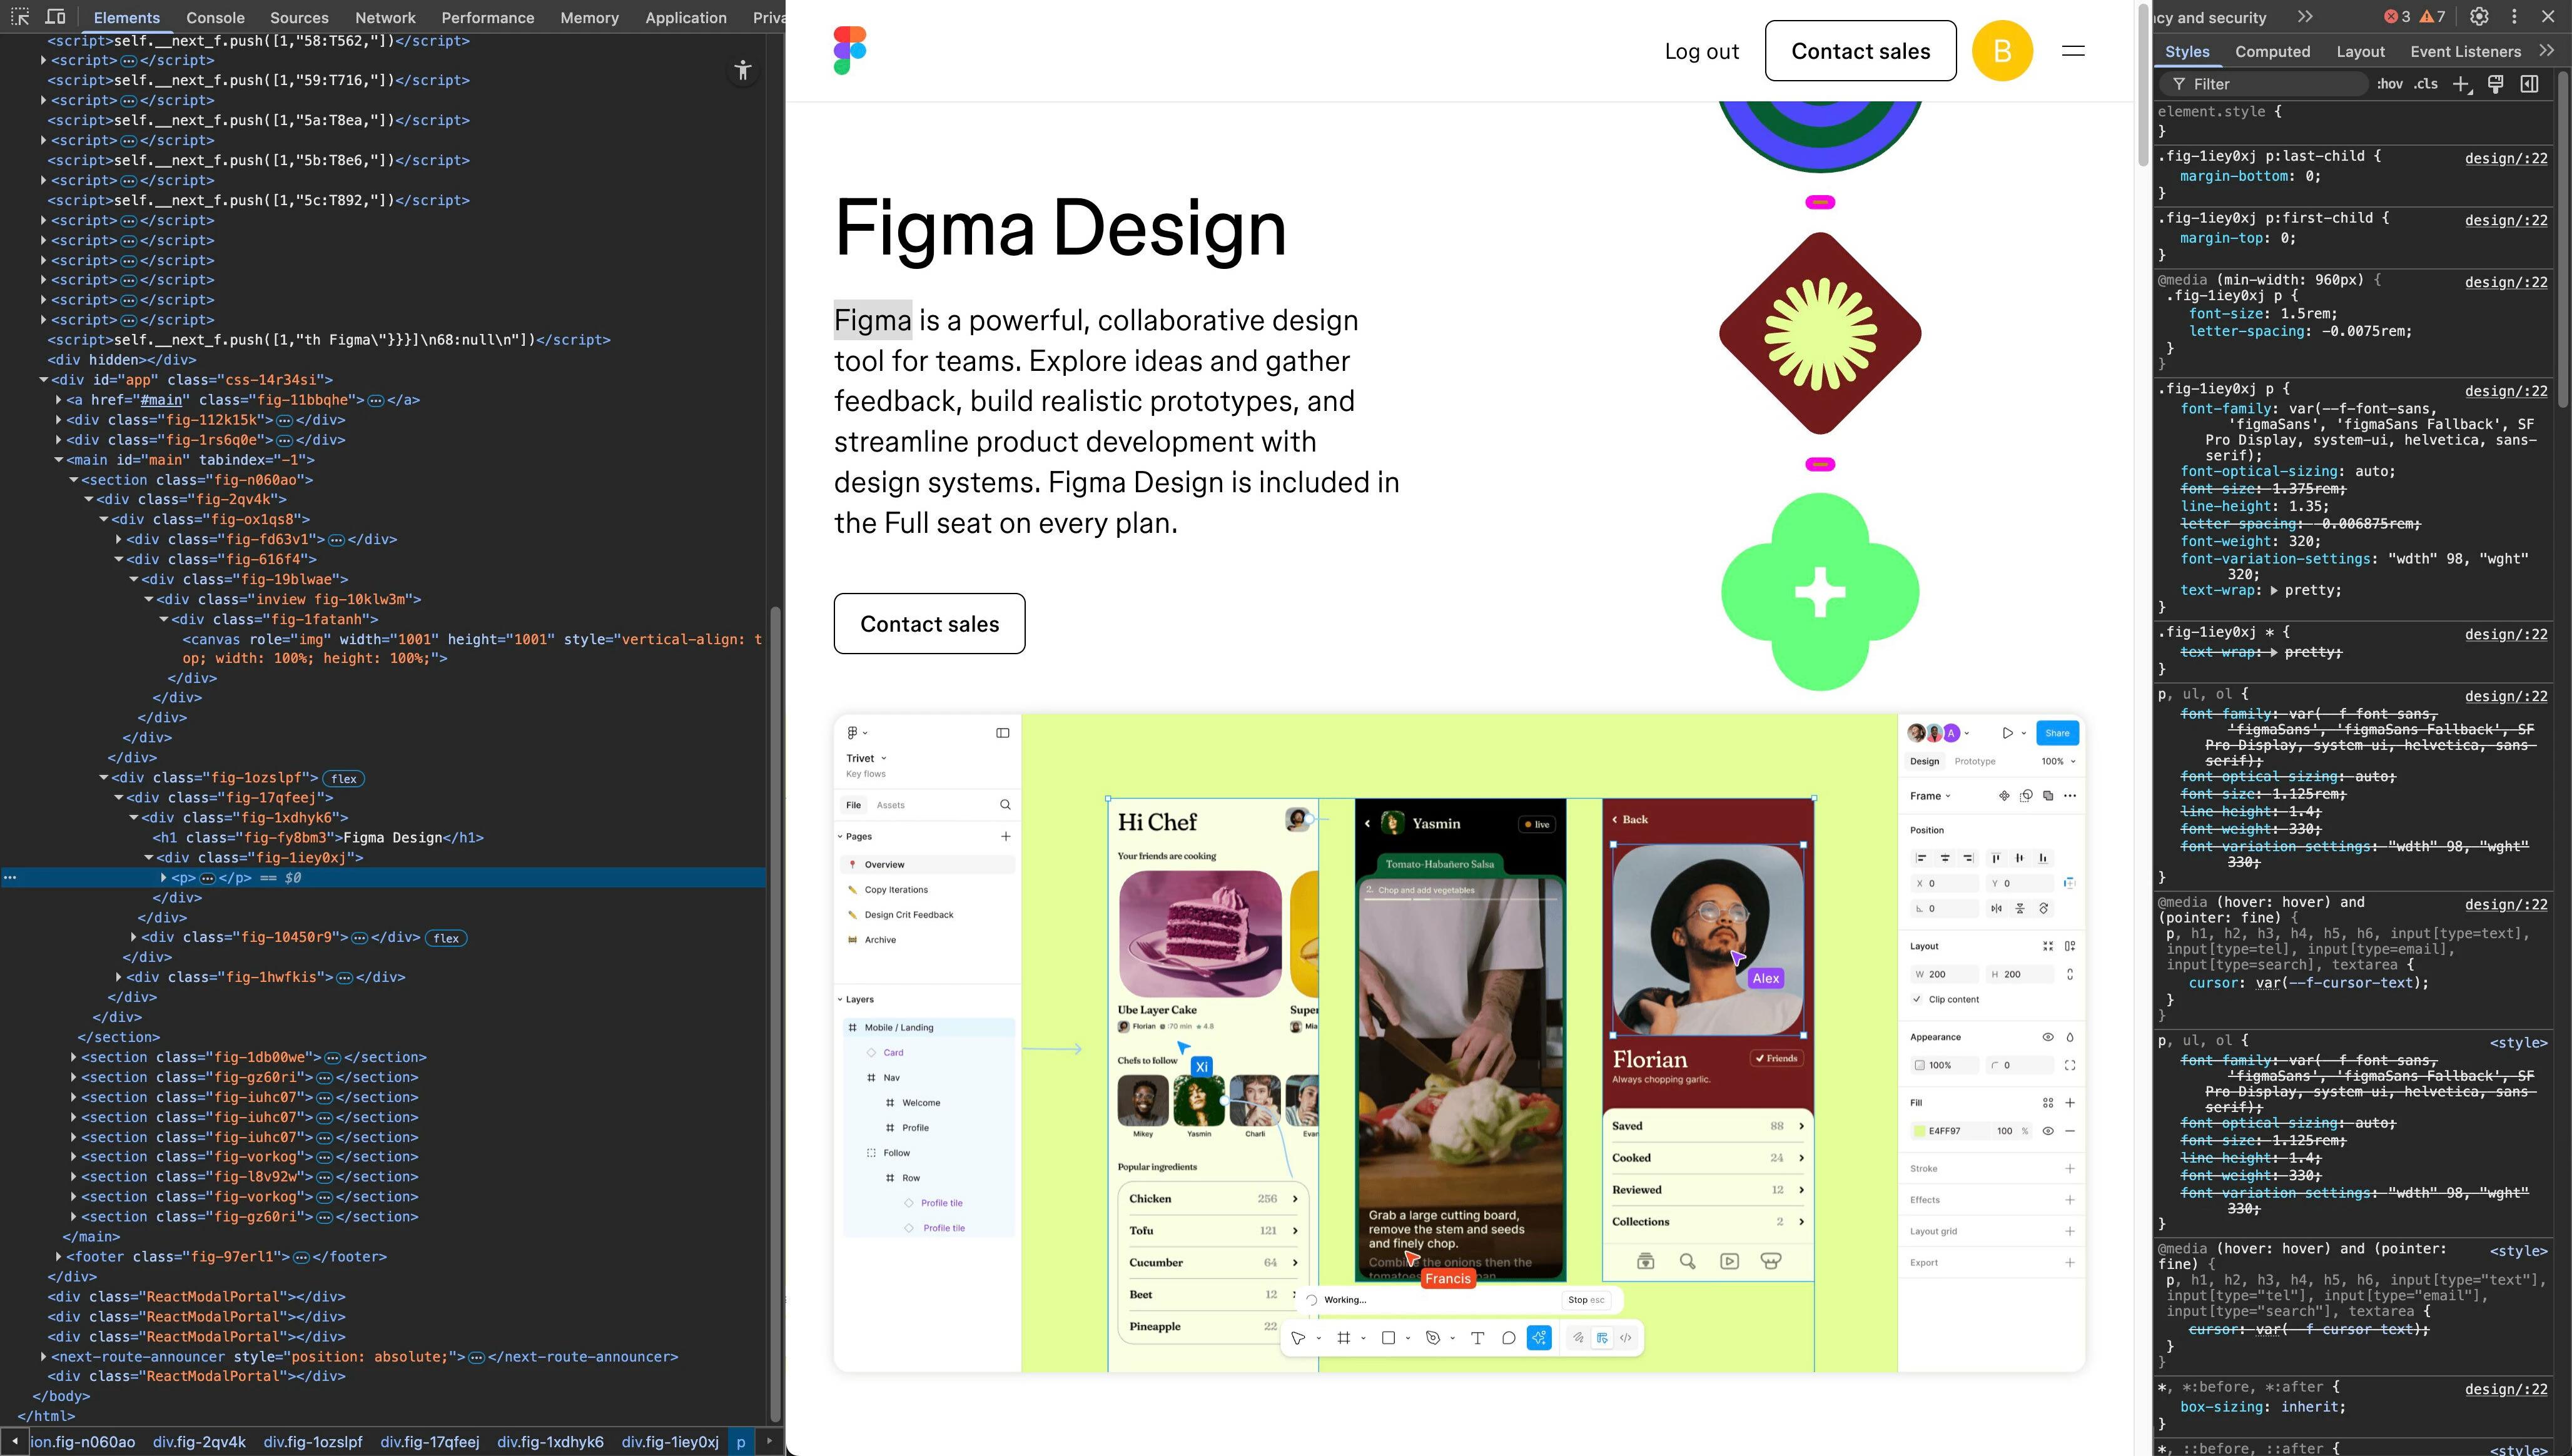Click the E4FF97 fill swatch in editor preview
2572x1456 pixels.
[1919, 1131]
